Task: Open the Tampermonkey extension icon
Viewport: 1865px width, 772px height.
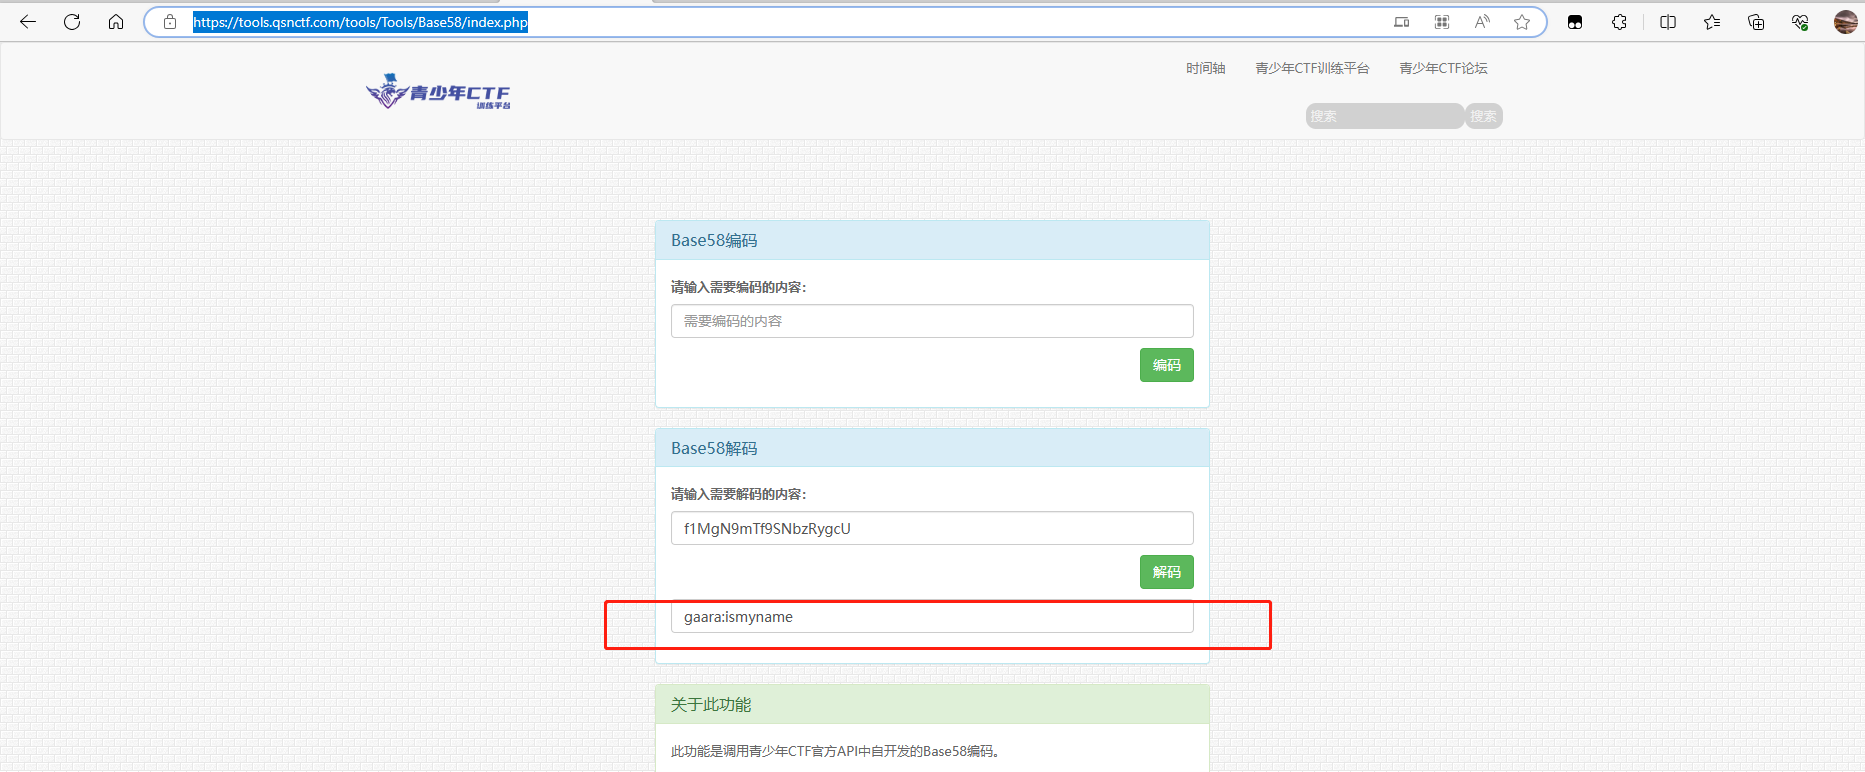Action: coord(1575,22)
